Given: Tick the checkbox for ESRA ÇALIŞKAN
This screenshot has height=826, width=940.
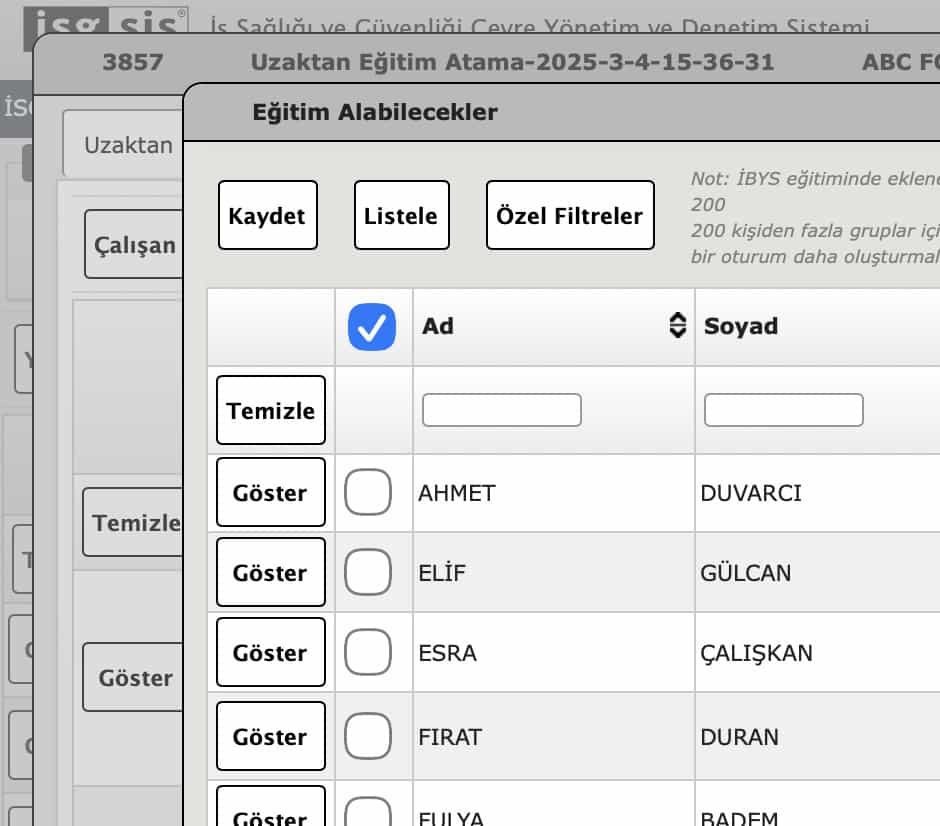Looking at the screenshot, I should [x=368, y=653].
